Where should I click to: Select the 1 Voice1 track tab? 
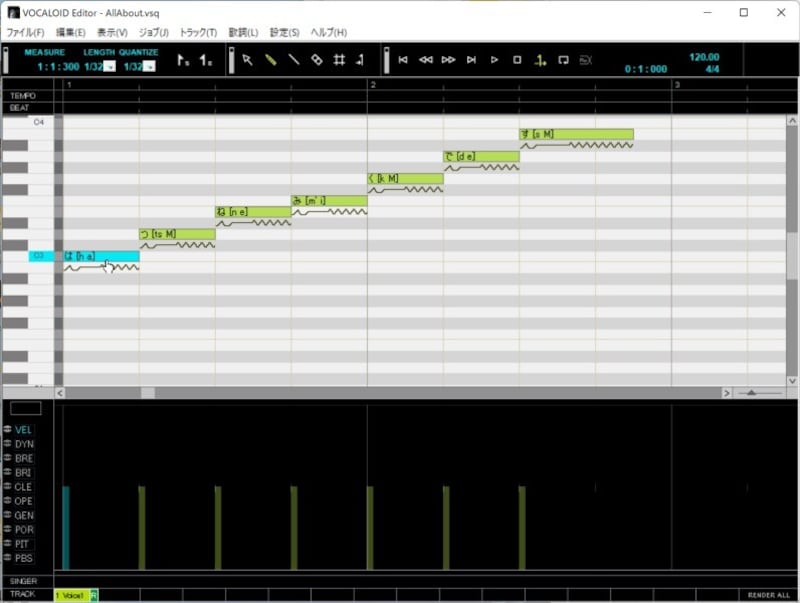pos(71,595)
